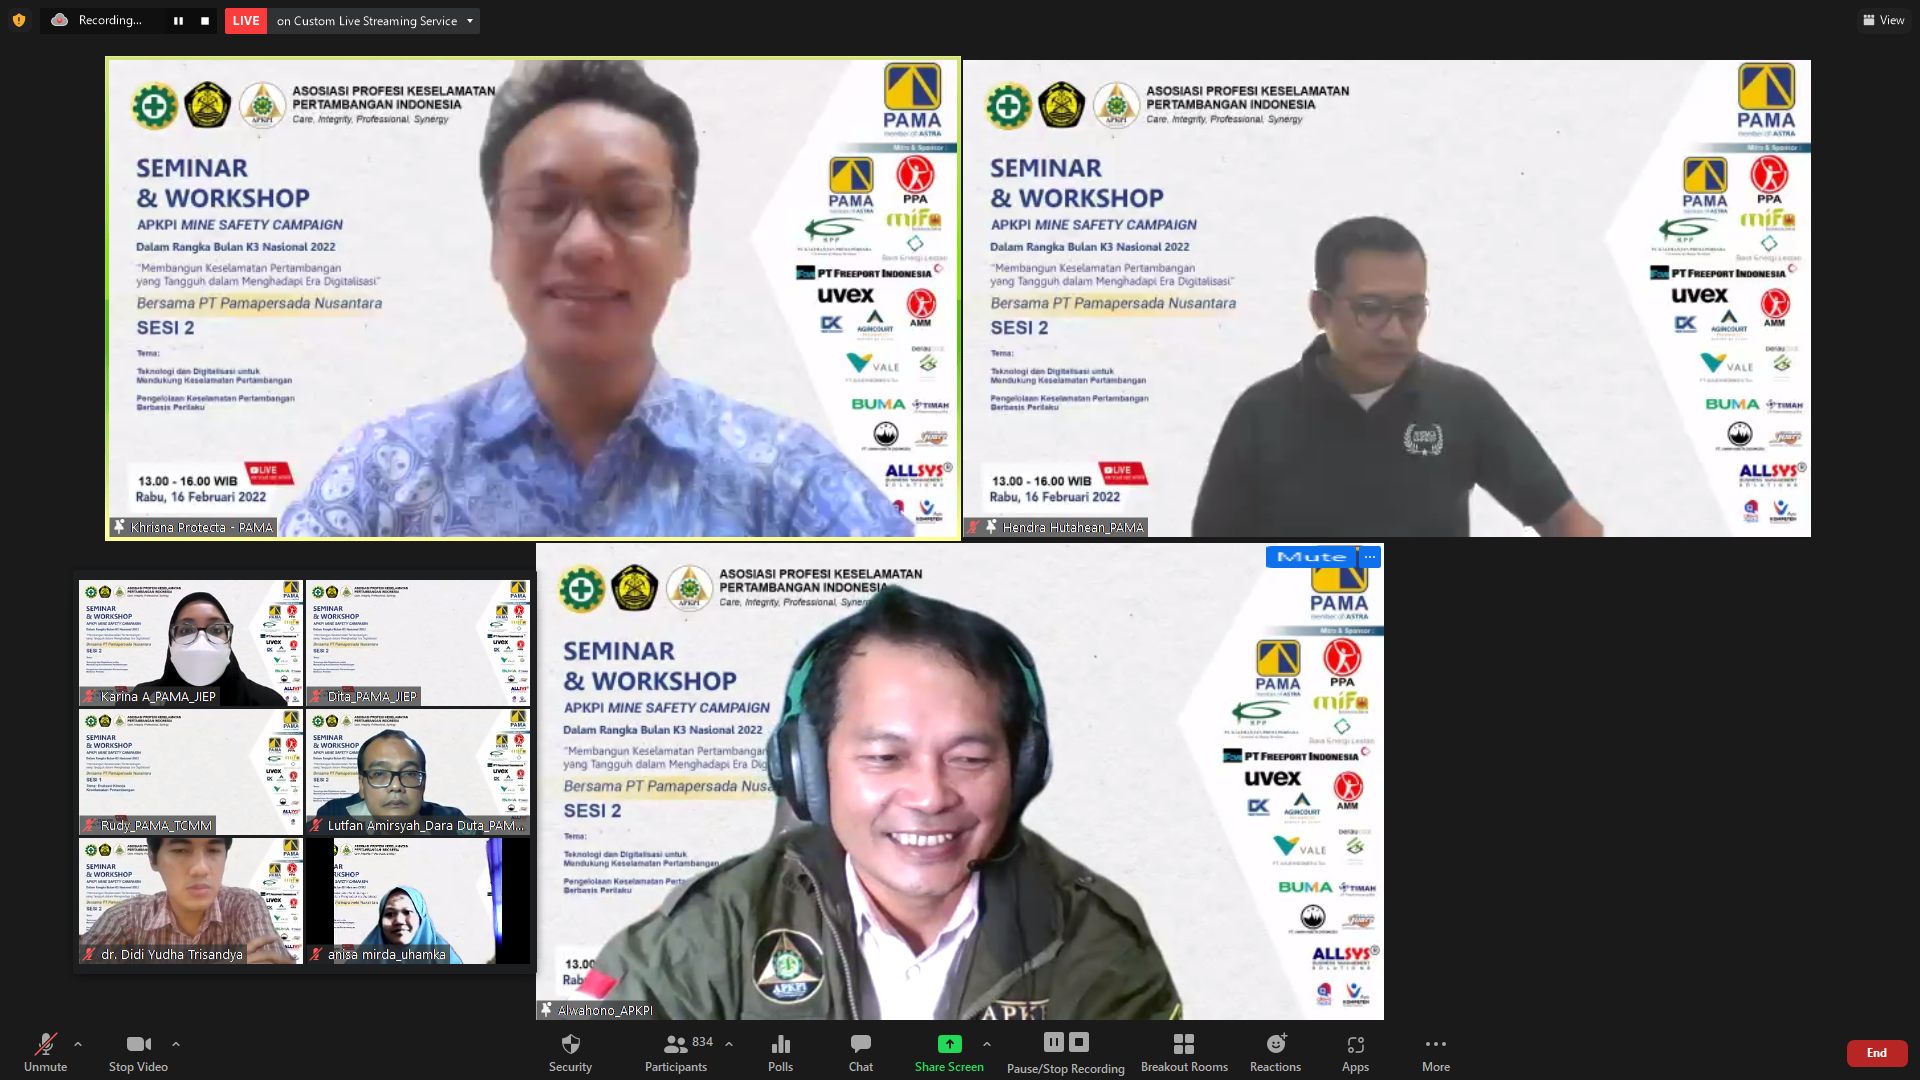Open the Reactions menu
This screenshot has height=1080, width=1920.
tap(1275, 1045)
